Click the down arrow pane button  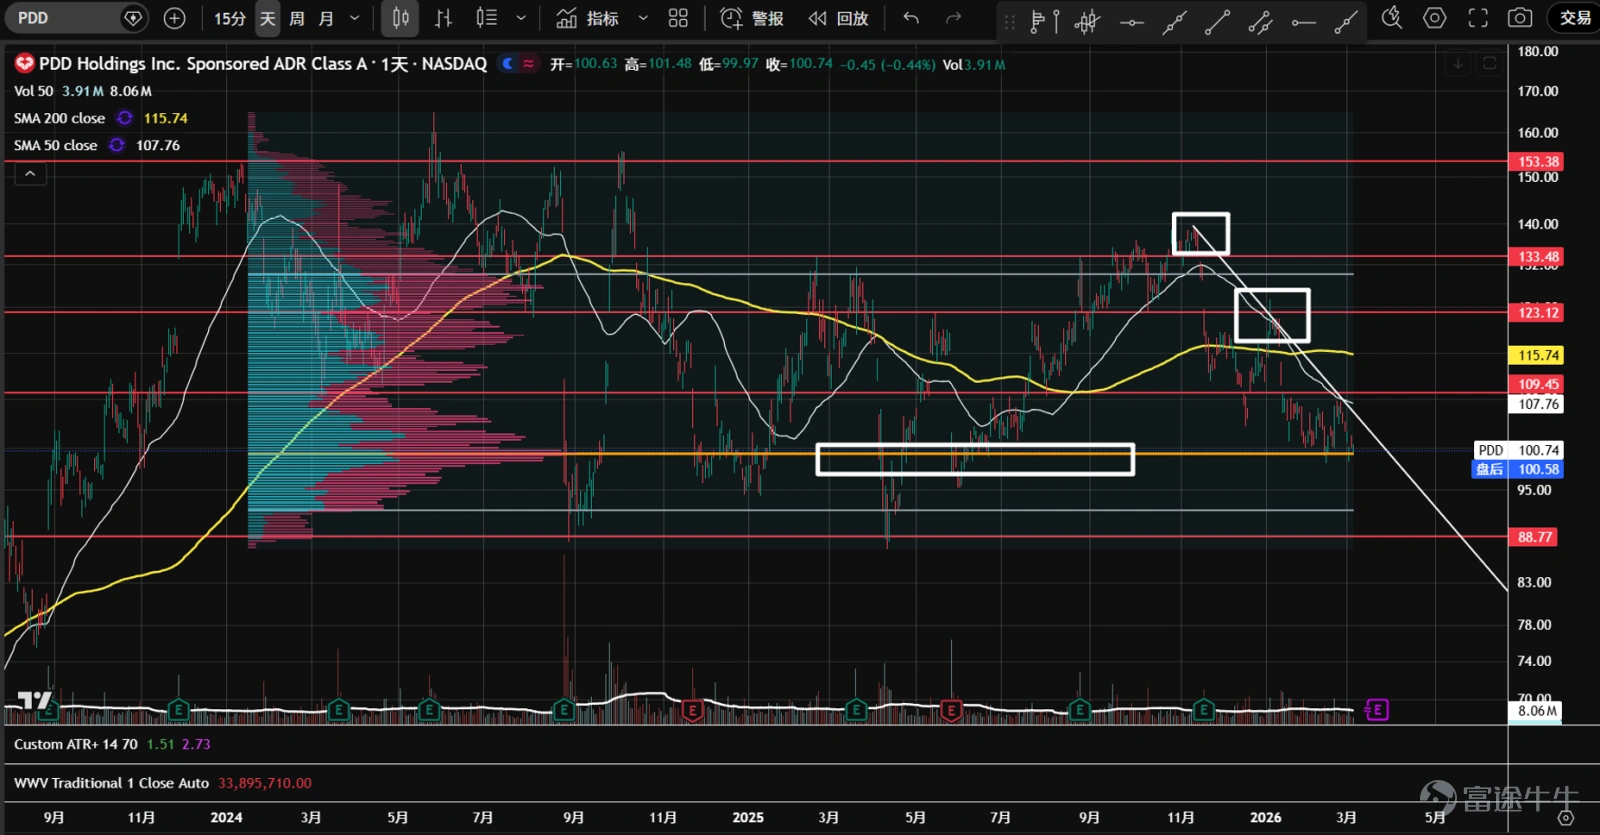[1458, 64]
